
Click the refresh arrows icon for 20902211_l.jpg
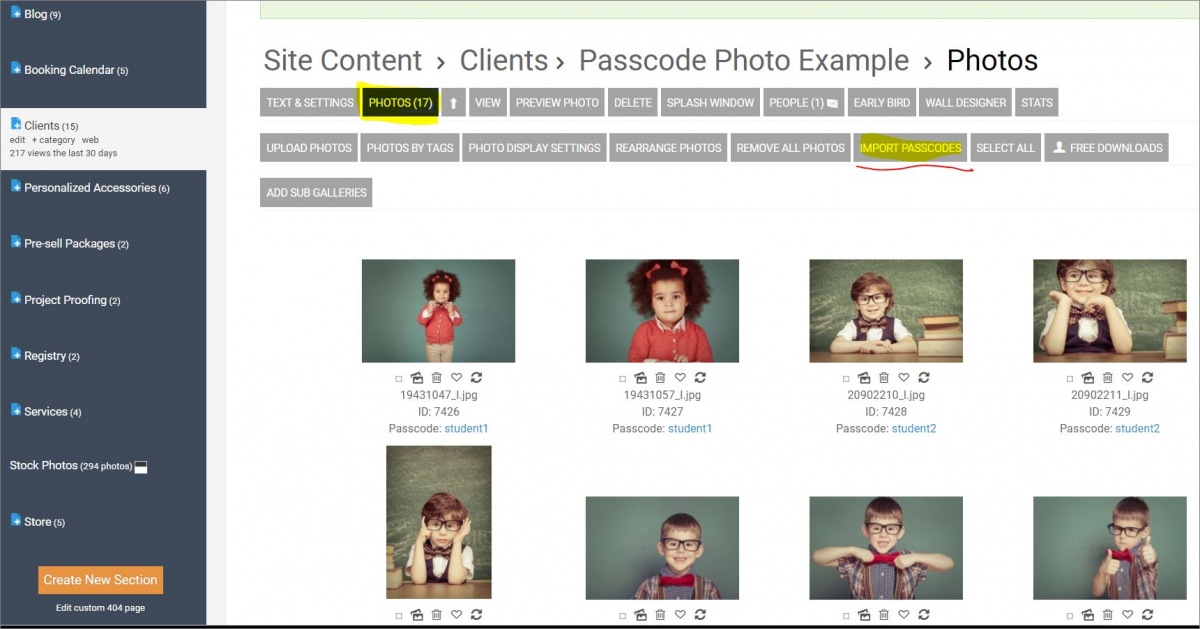click(1147, 377)
